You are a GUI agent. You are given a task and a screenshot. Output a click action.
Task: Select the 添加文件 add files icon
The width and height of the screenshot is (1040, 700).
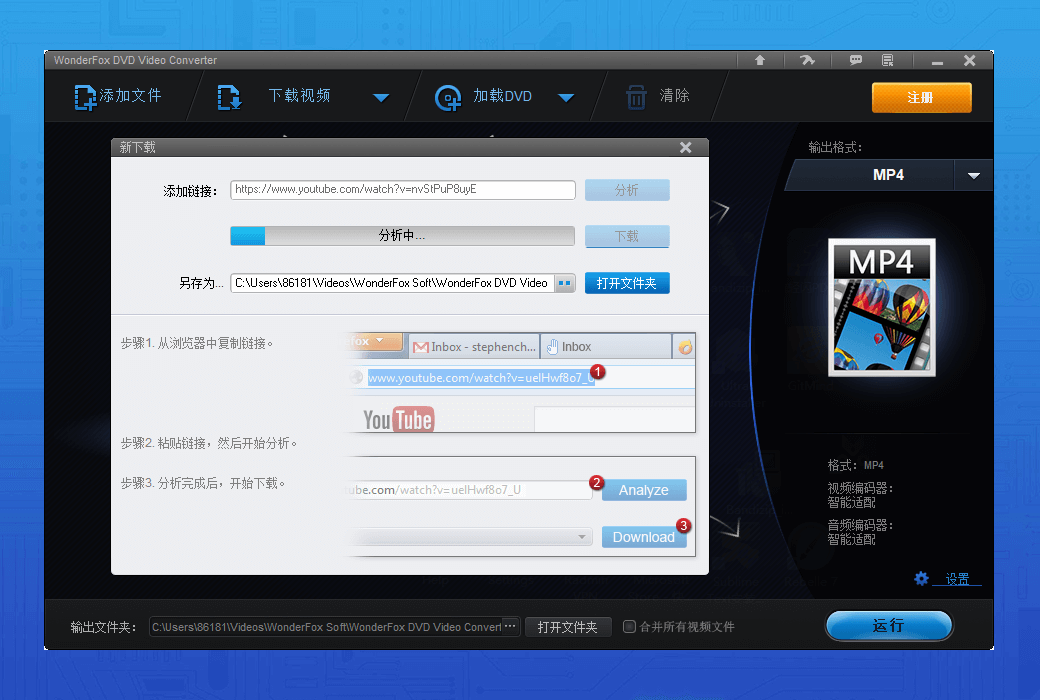[84, 96]
